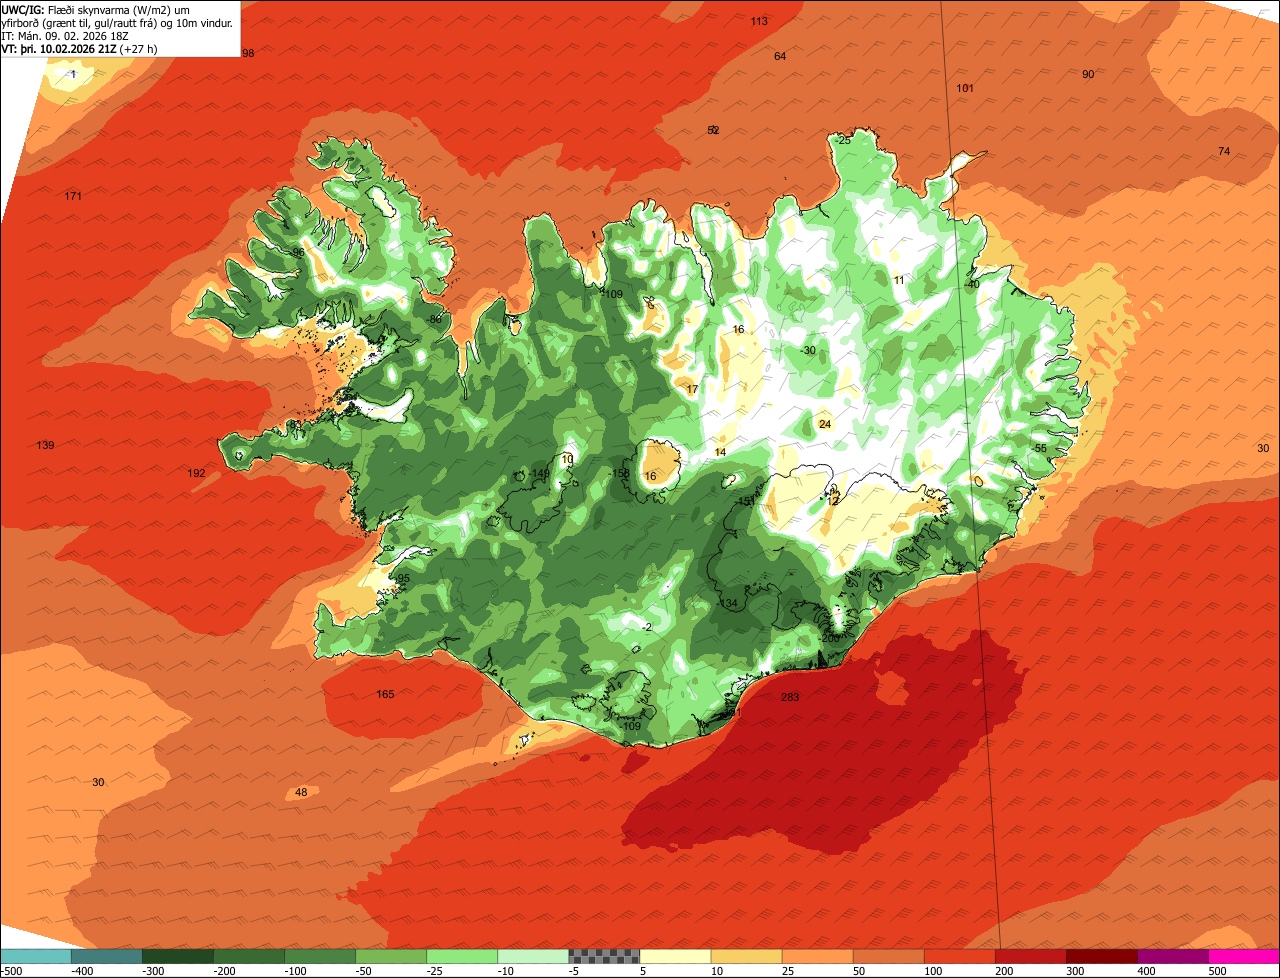Click the '90' flux value on the map

1088,74
